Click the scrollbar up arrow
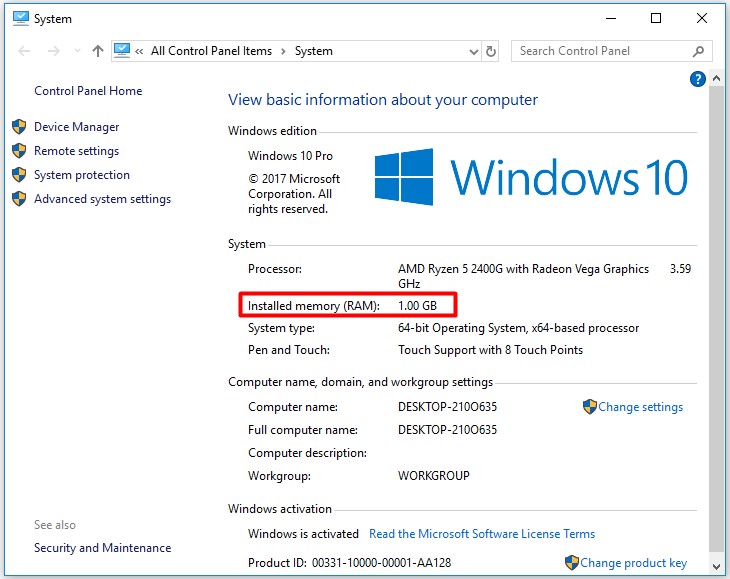This screenshot has height=579, width=730. pos(716,79)
